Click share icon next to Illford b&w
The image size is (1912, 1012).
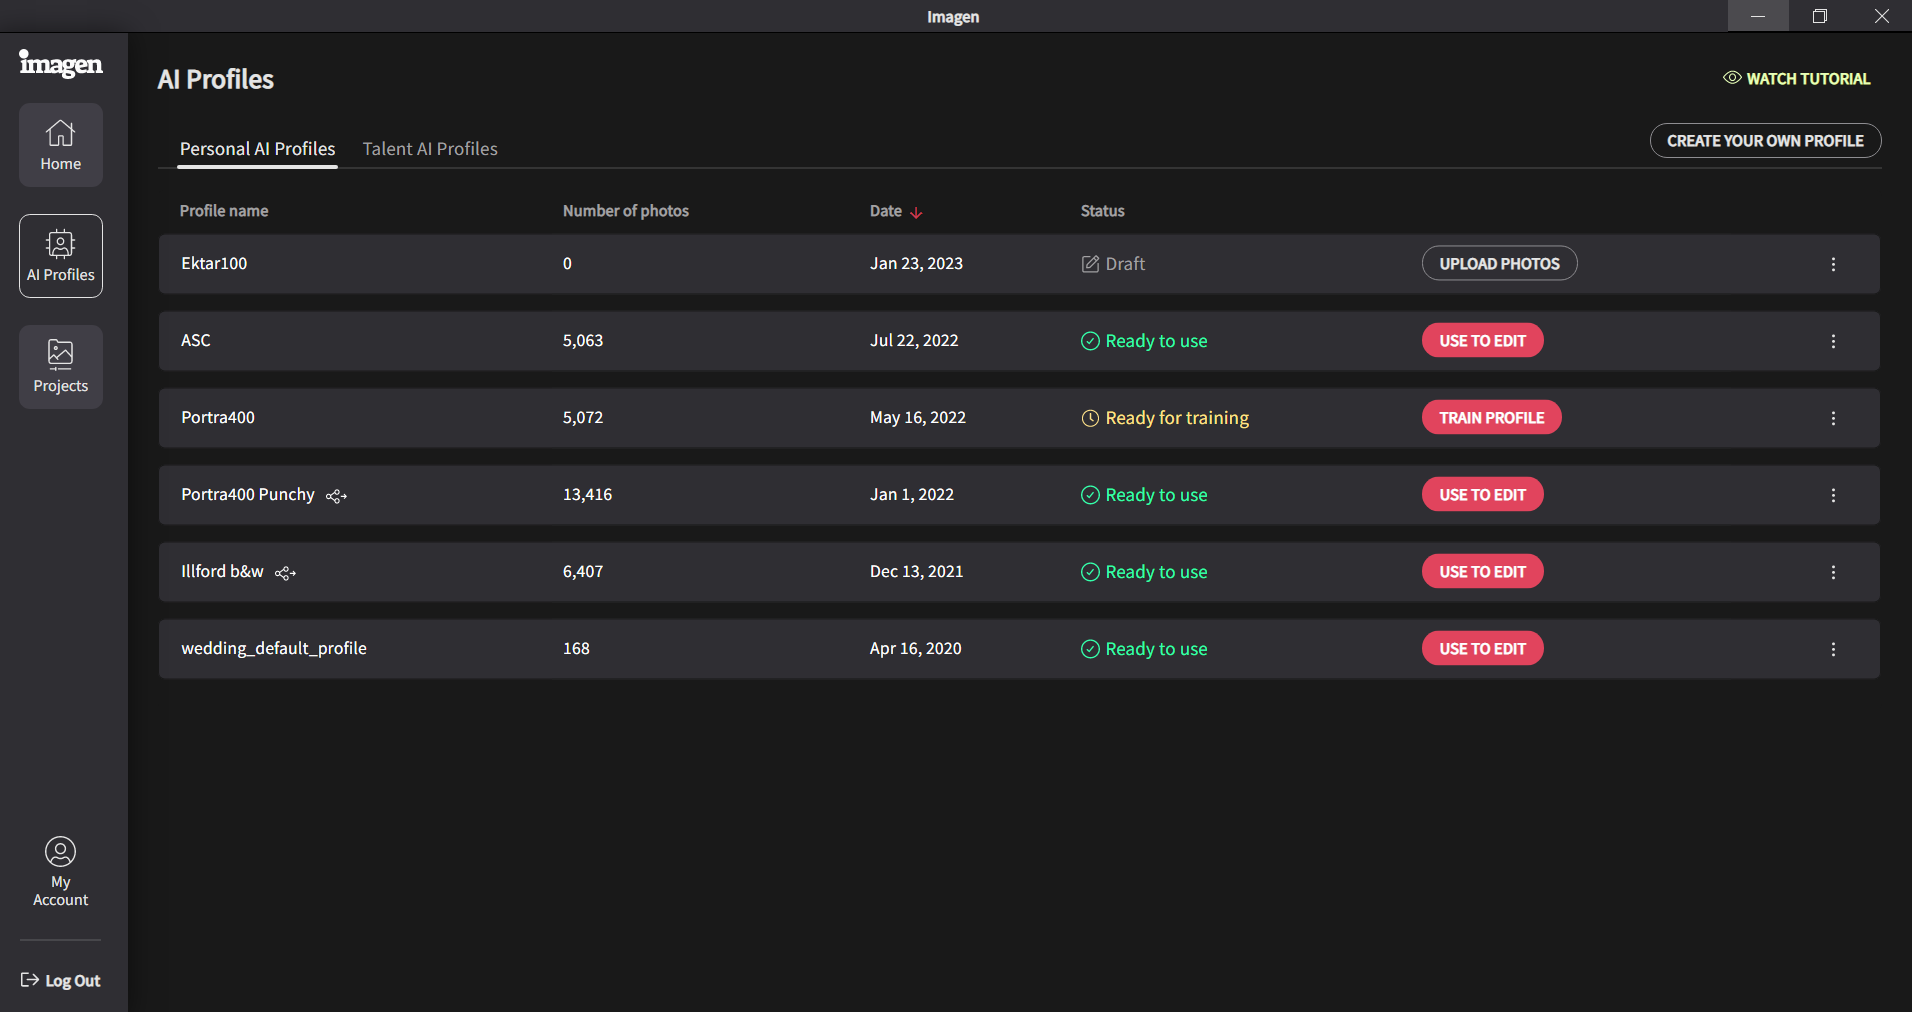point(286,573)
